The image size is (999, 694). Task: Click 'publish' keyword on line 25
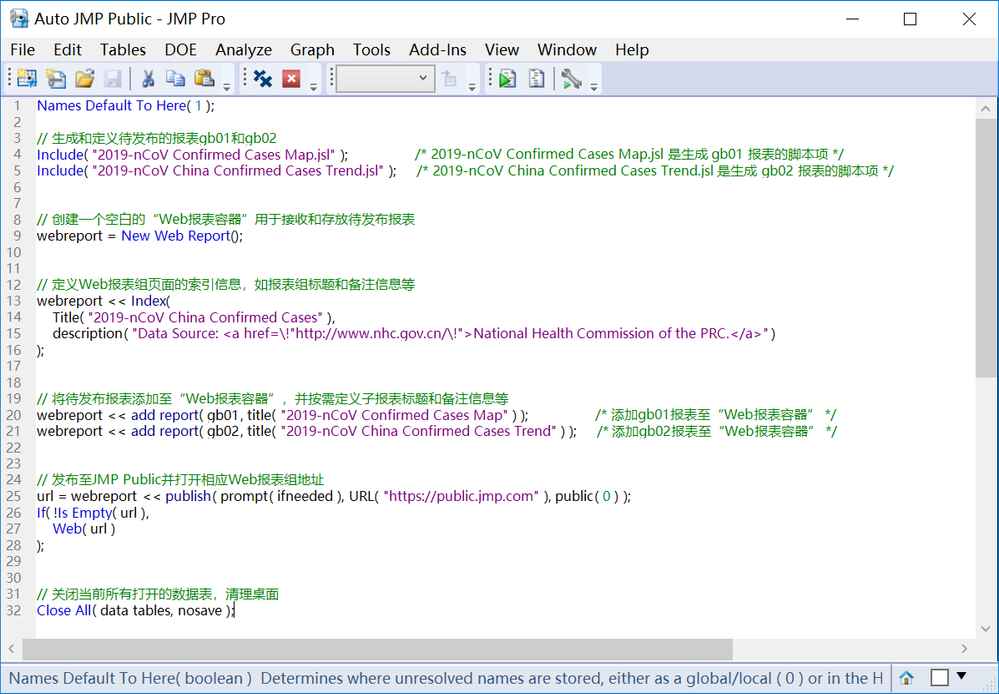(x=188, y=496)
